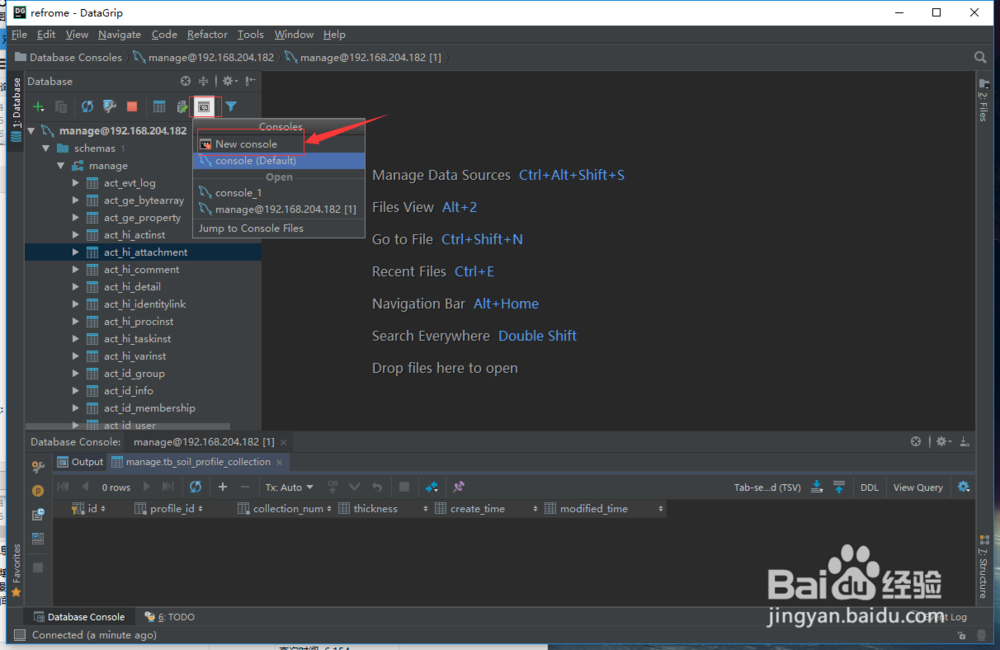Viewport: 1000px width, 650px height.
Task: Click the green add data source icon
Action: pos(38,107)
